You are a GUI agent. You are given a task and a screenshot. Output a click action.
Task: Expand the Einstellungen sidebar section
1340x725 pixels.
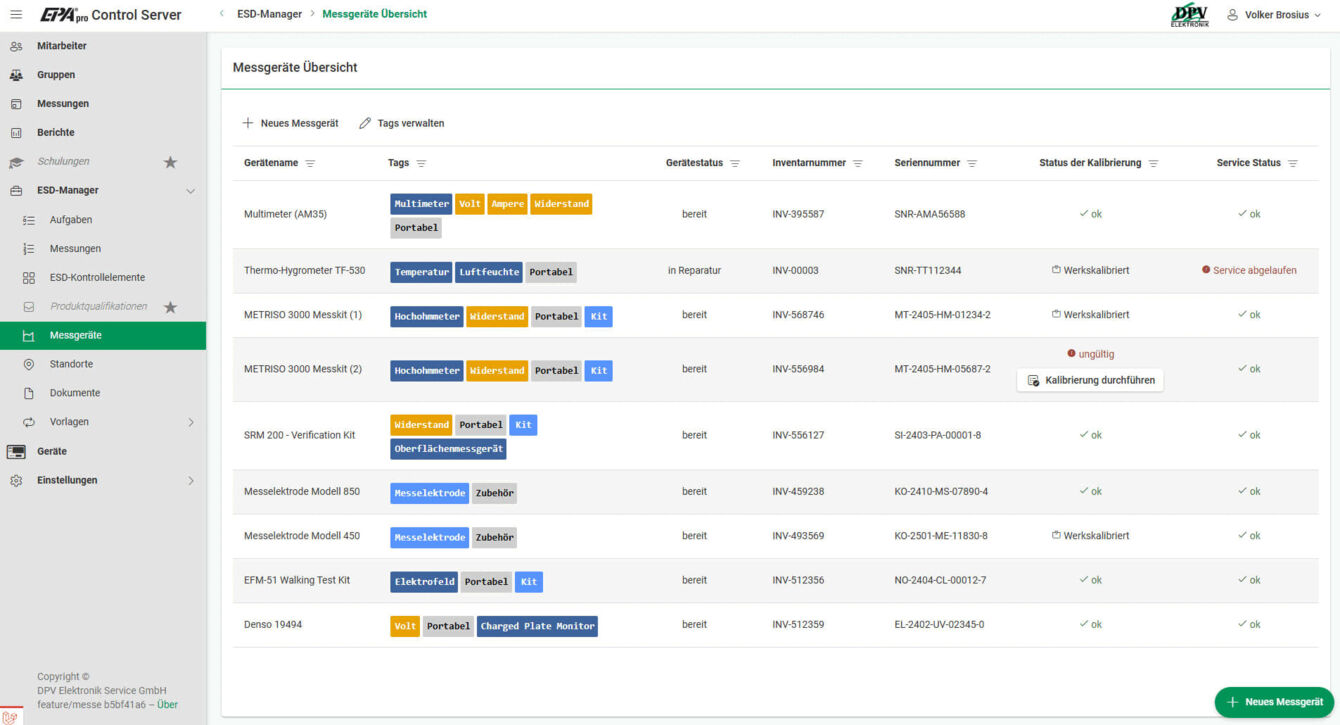191,481
